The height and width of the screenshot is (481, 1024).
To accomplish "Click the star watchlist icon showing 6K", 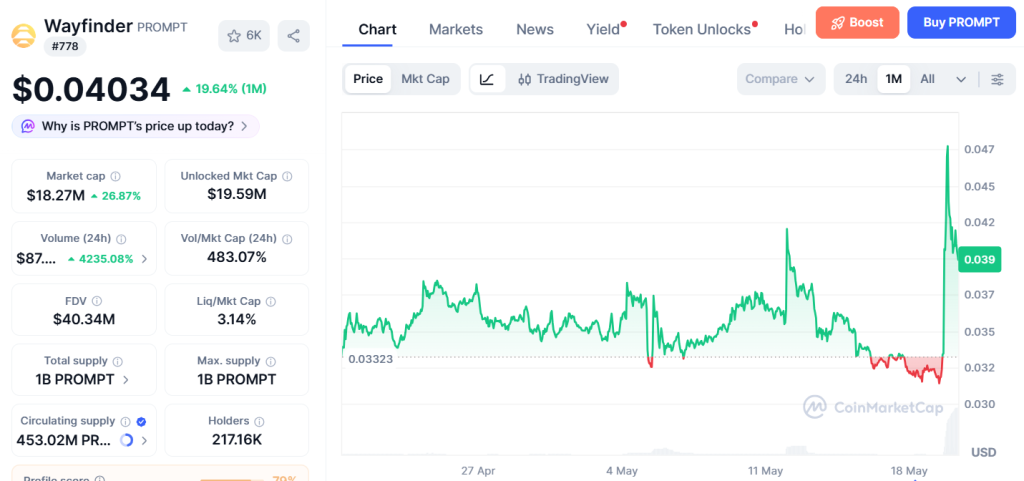I will (x=244, y=36).
